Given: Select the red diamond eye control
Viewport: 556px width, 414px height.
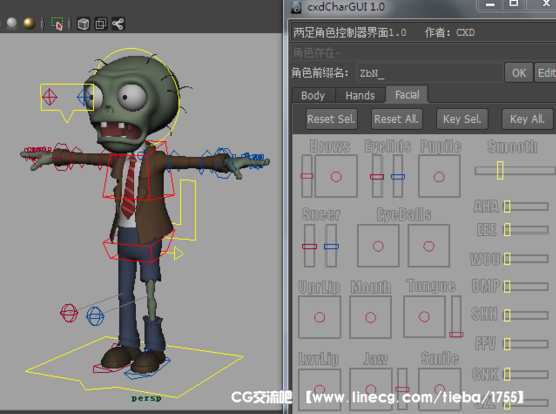Looking at the screenshot, I should pos(49,97).
